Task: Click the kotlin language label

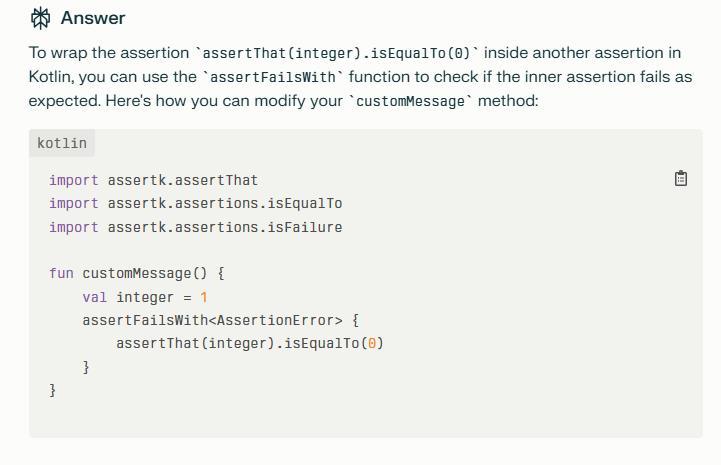Action: tap(62, 143)
